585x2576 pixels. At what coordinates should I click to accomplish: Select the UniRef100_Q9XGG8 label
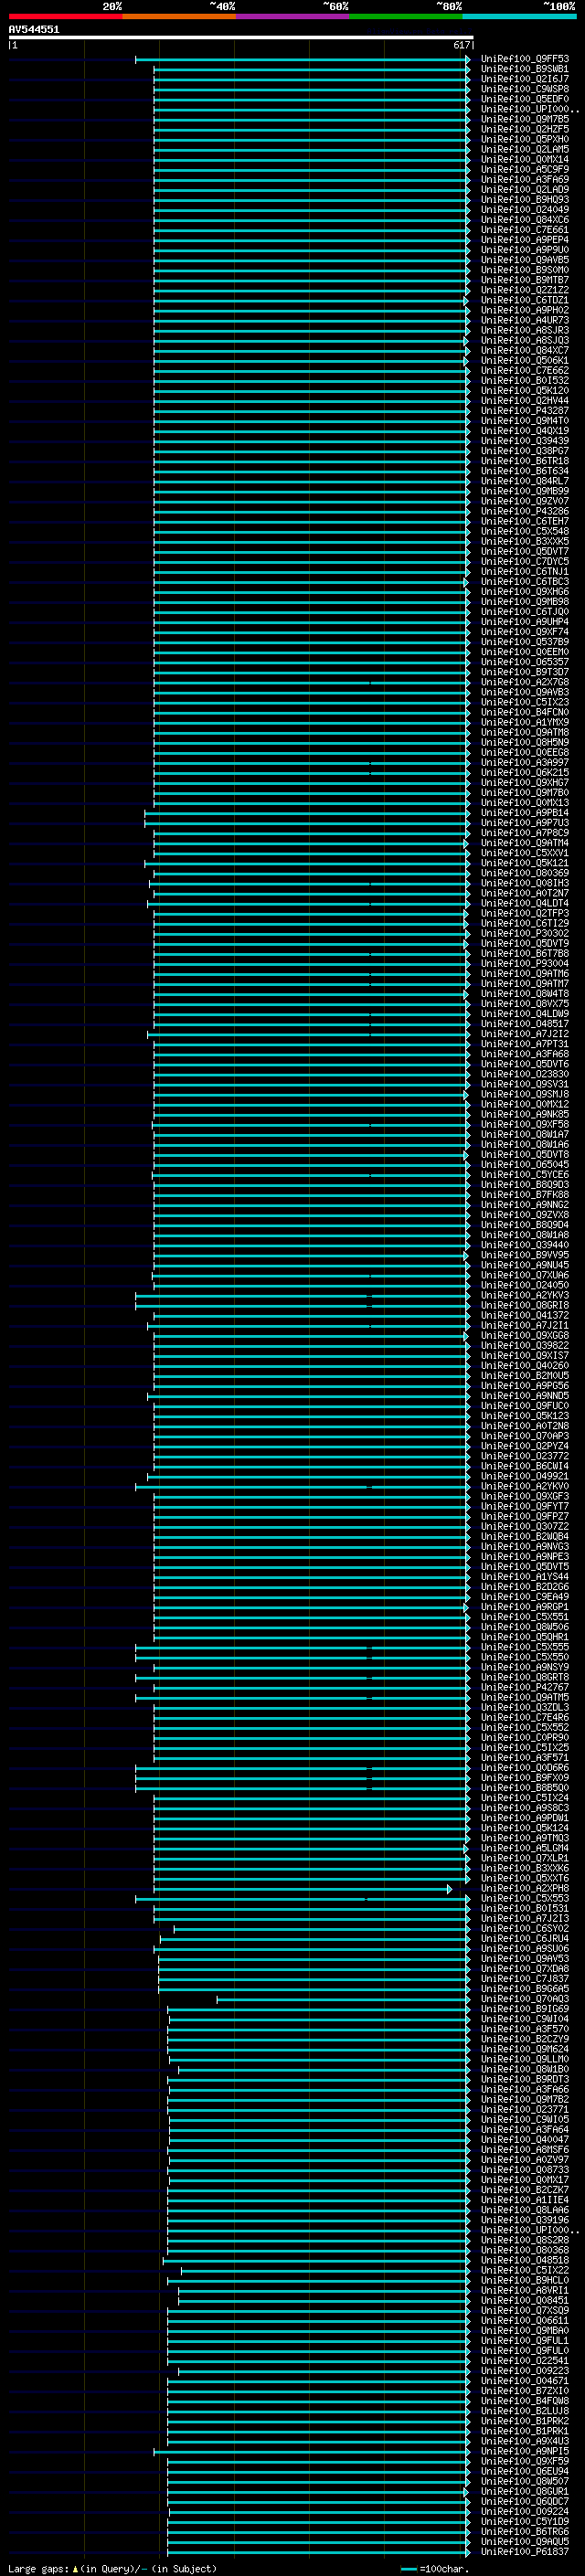pos(525,1335)
